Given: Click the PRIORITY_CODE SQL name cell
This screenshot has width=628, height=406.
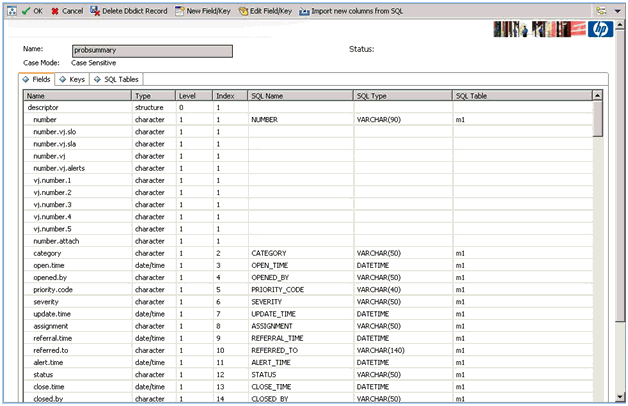Looking at the screenshot, I should 278,289.
